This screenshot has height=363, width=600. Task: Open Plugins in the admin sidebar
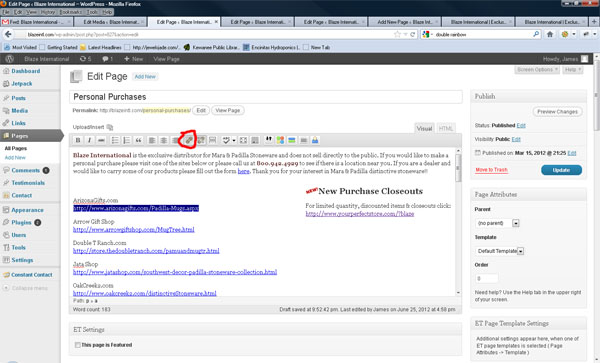21,223
